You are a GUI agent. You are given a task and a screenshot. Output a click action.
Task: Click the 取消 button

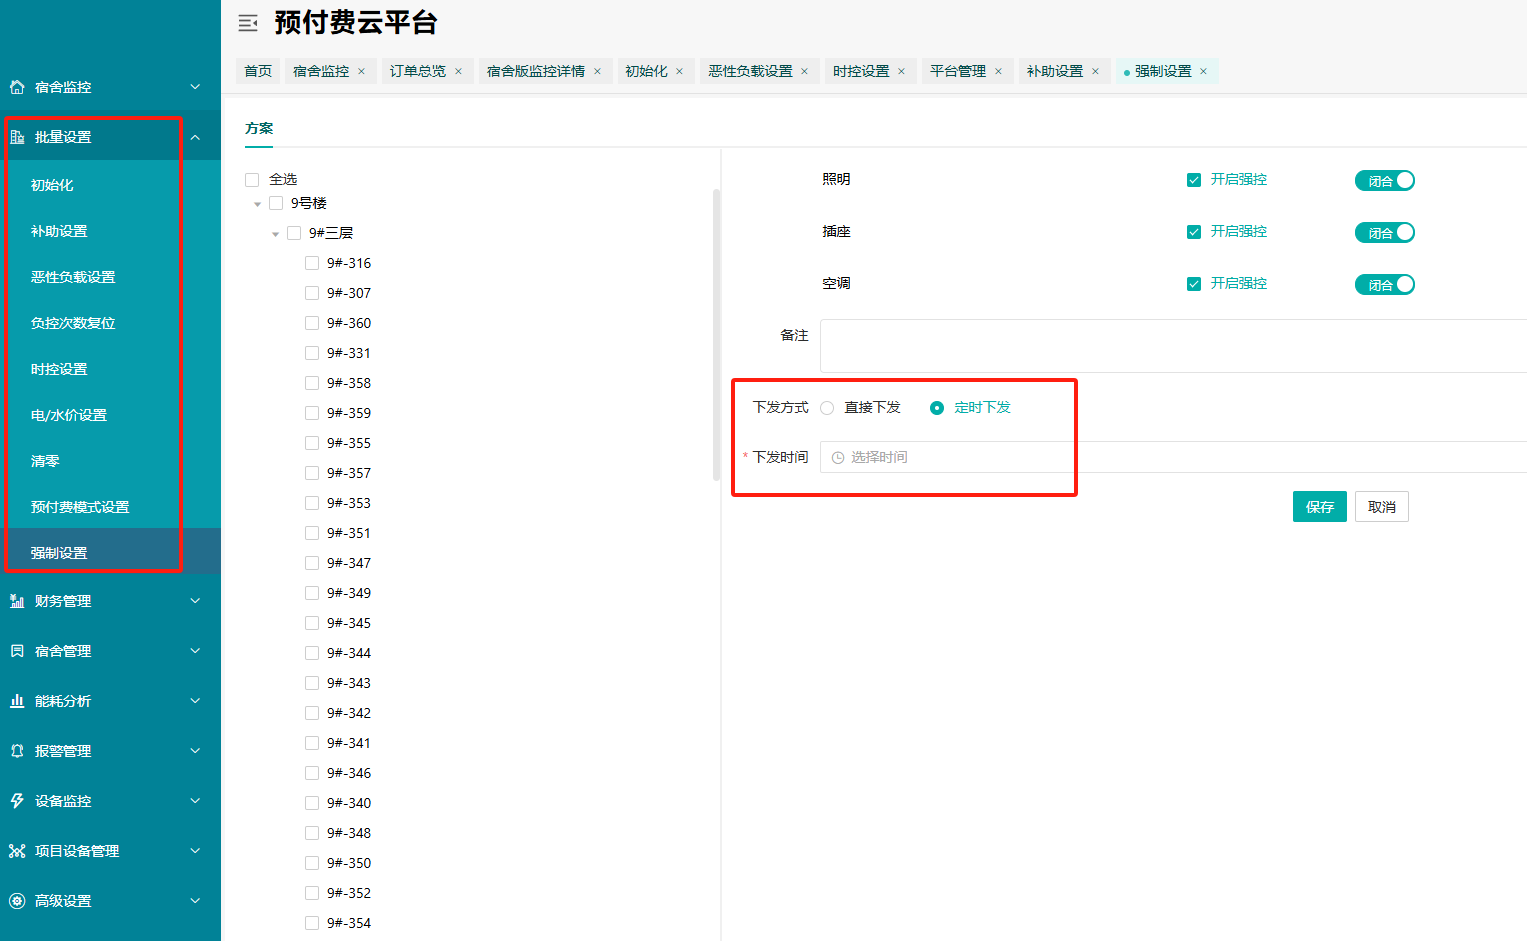[x=1381, y=507]
